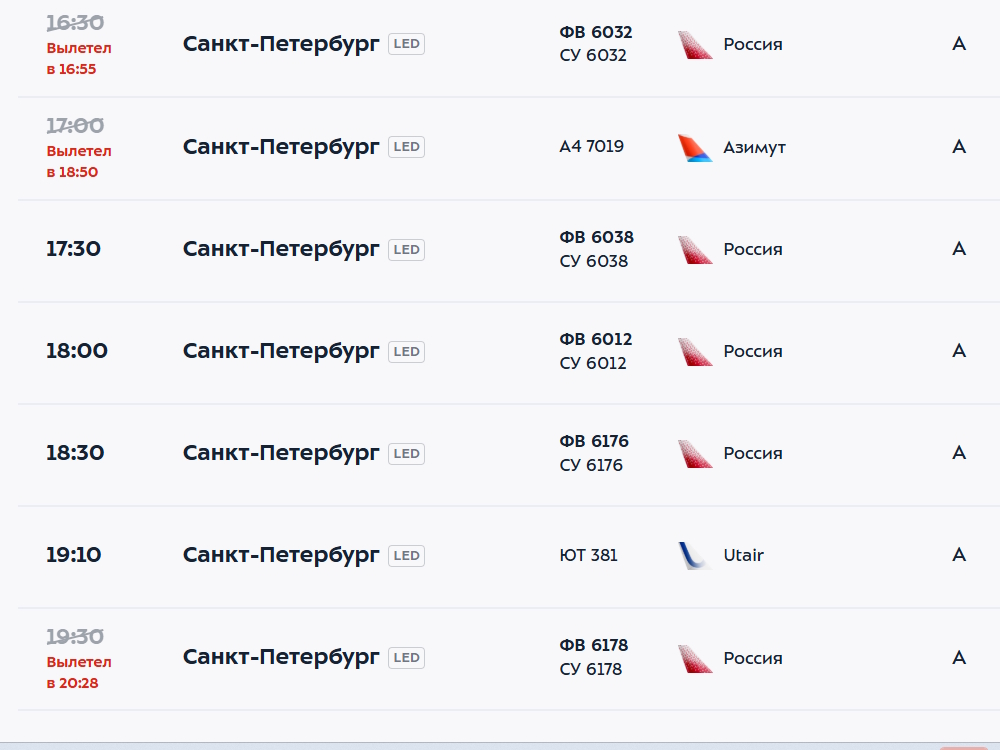Click the Россия logo for flight ФВ 6012

(695, 351)
